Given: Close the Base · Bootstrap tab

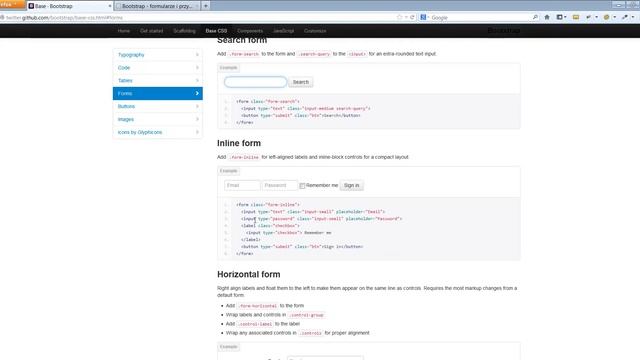Looking at the screenshot, I should click(110, 6).
